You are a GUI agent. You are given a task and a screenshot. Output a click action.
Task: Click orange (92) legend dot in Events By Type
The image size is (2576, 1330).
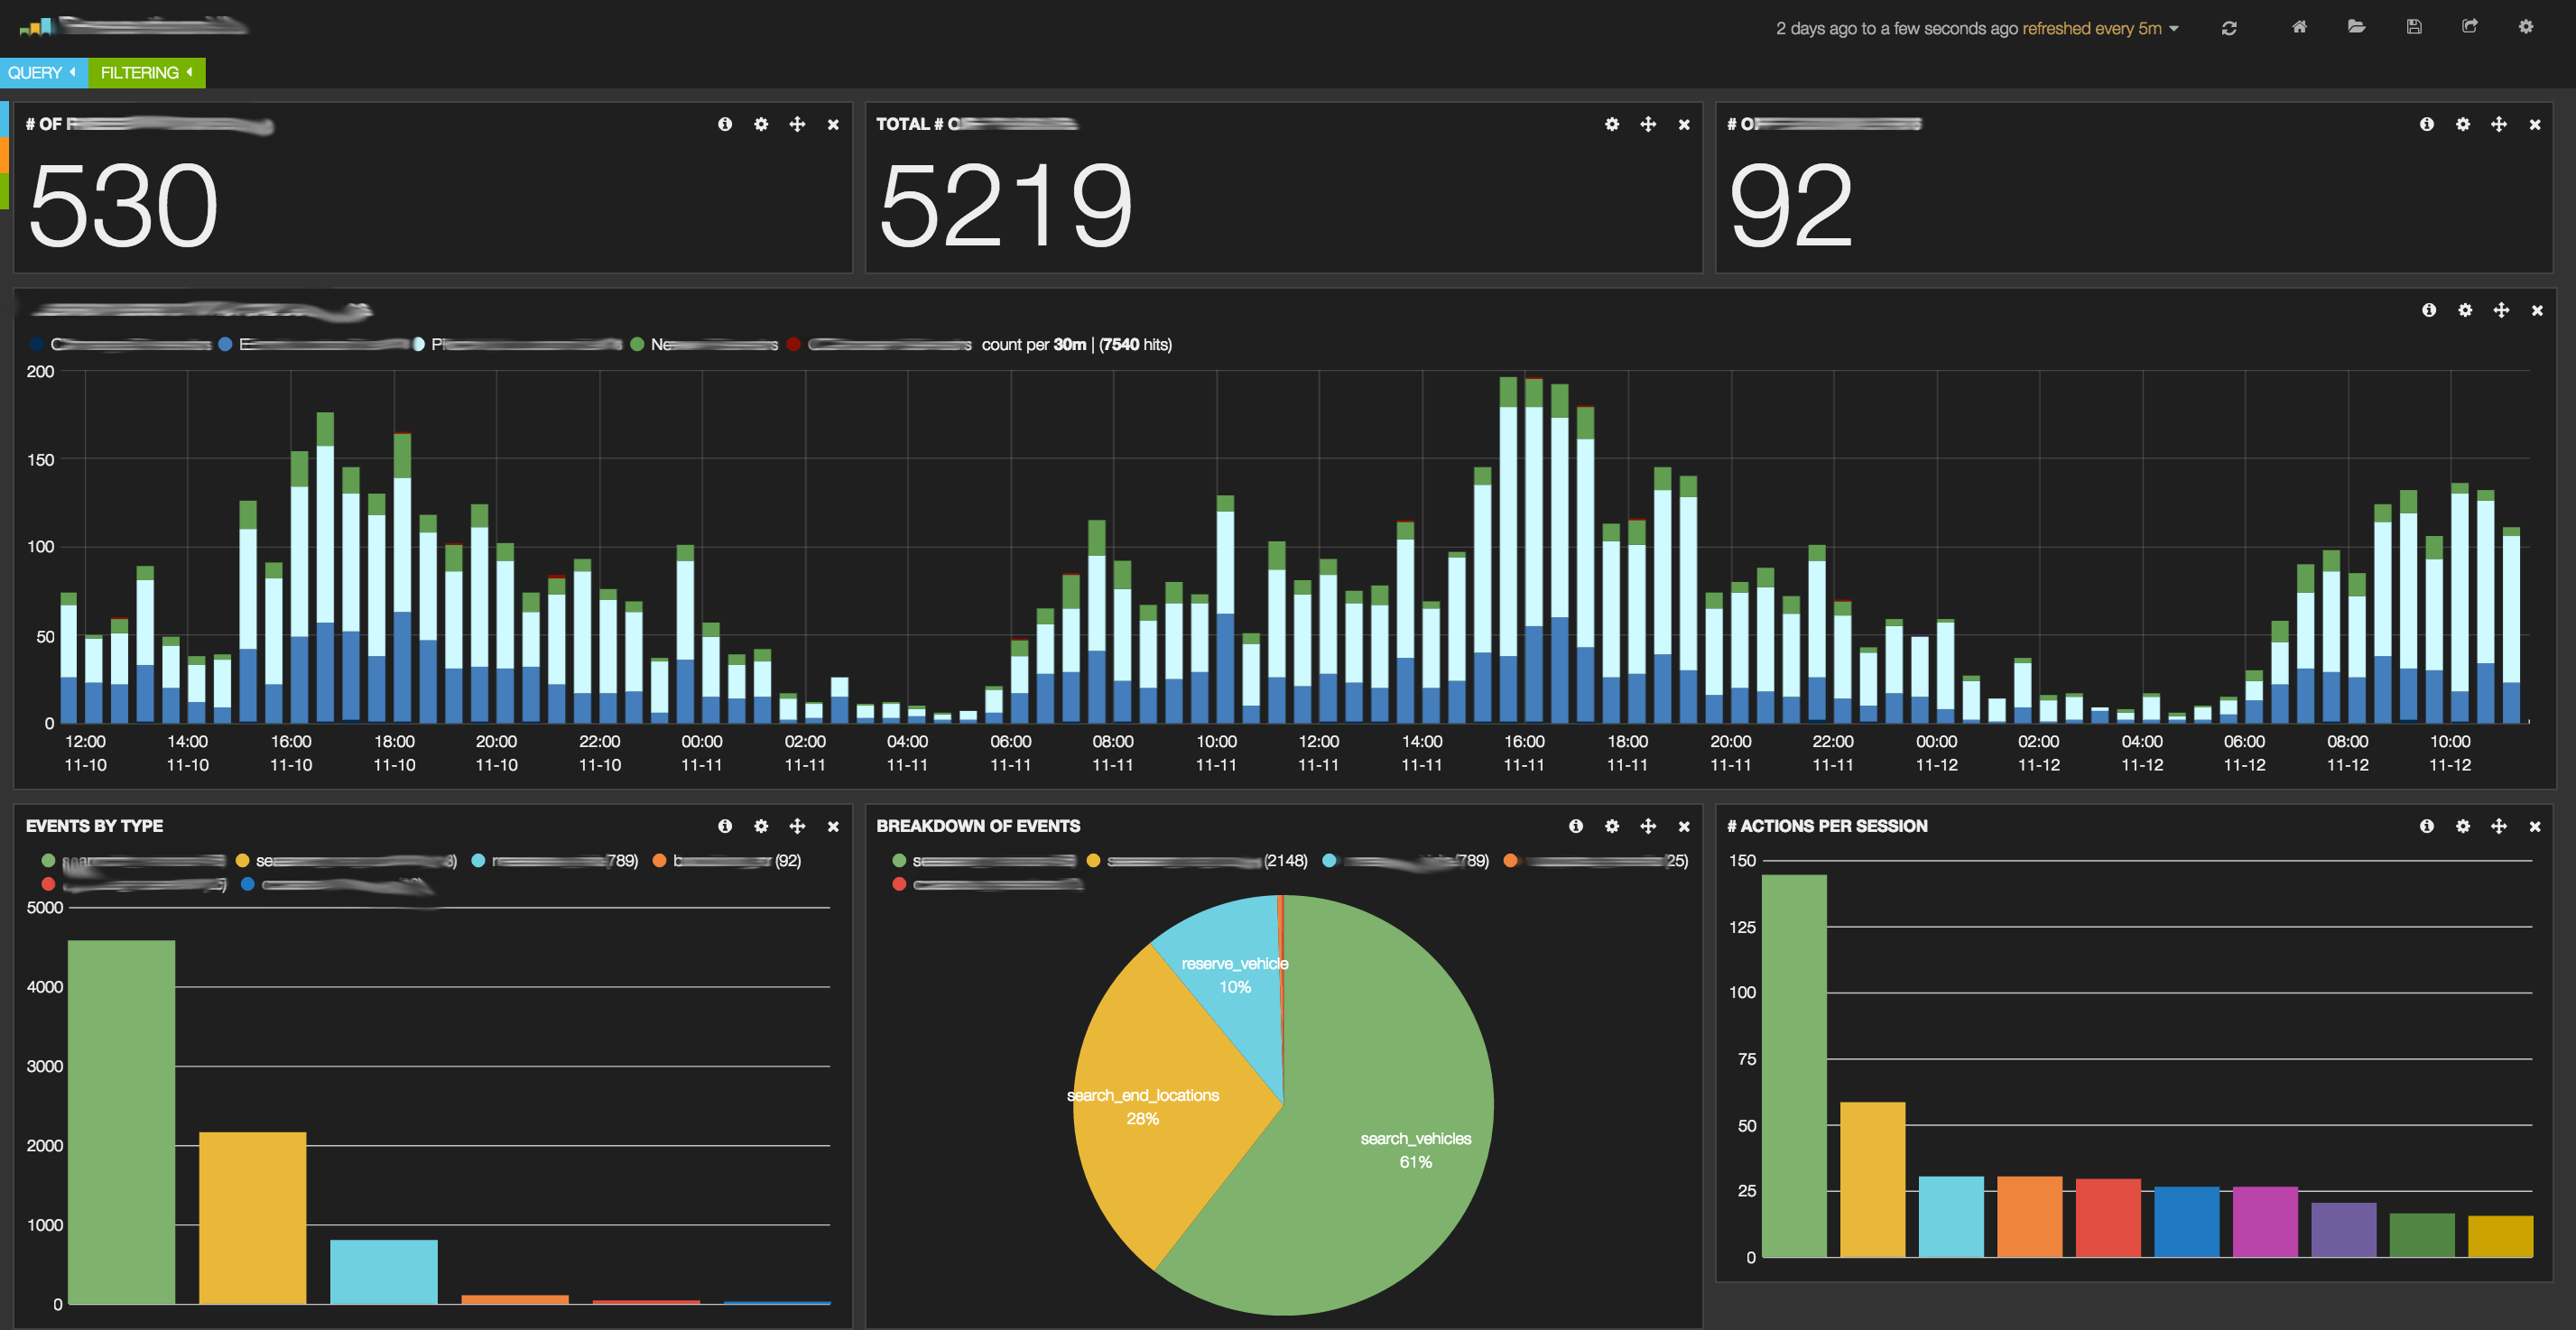(x=659, y=860)
